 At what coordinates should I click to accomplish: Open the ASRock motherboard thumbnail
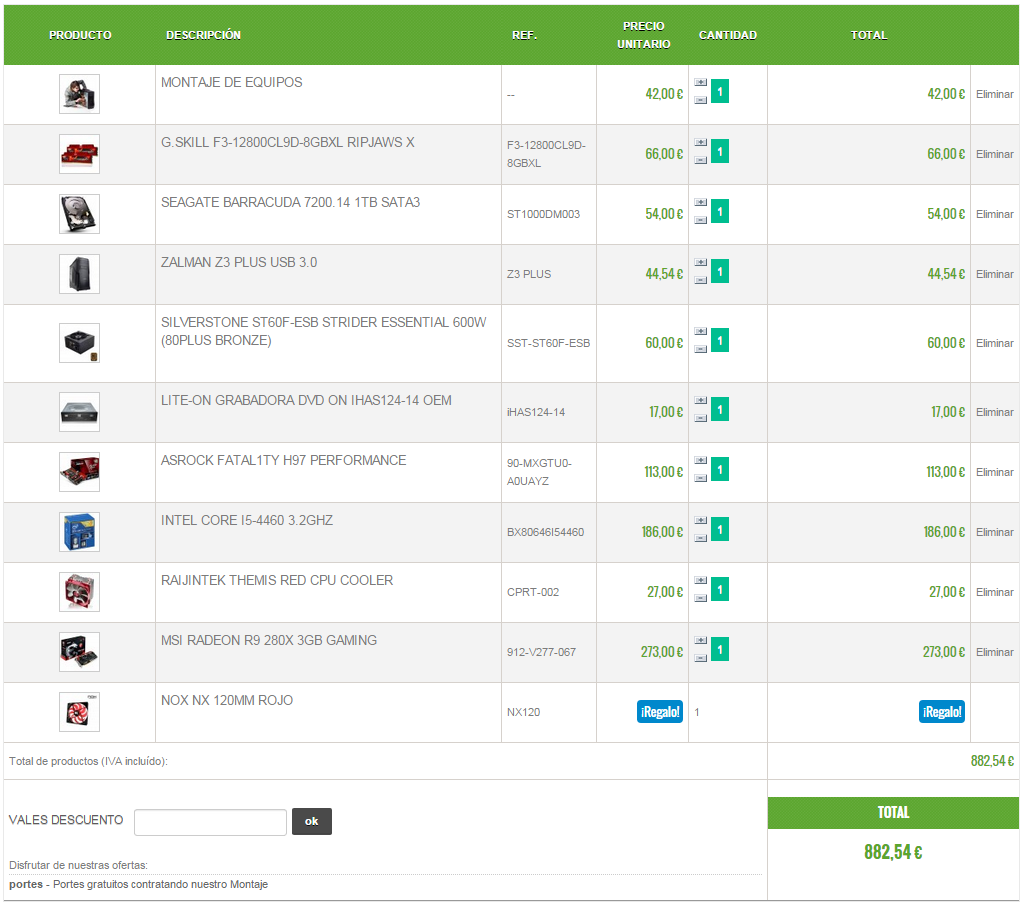79,473
